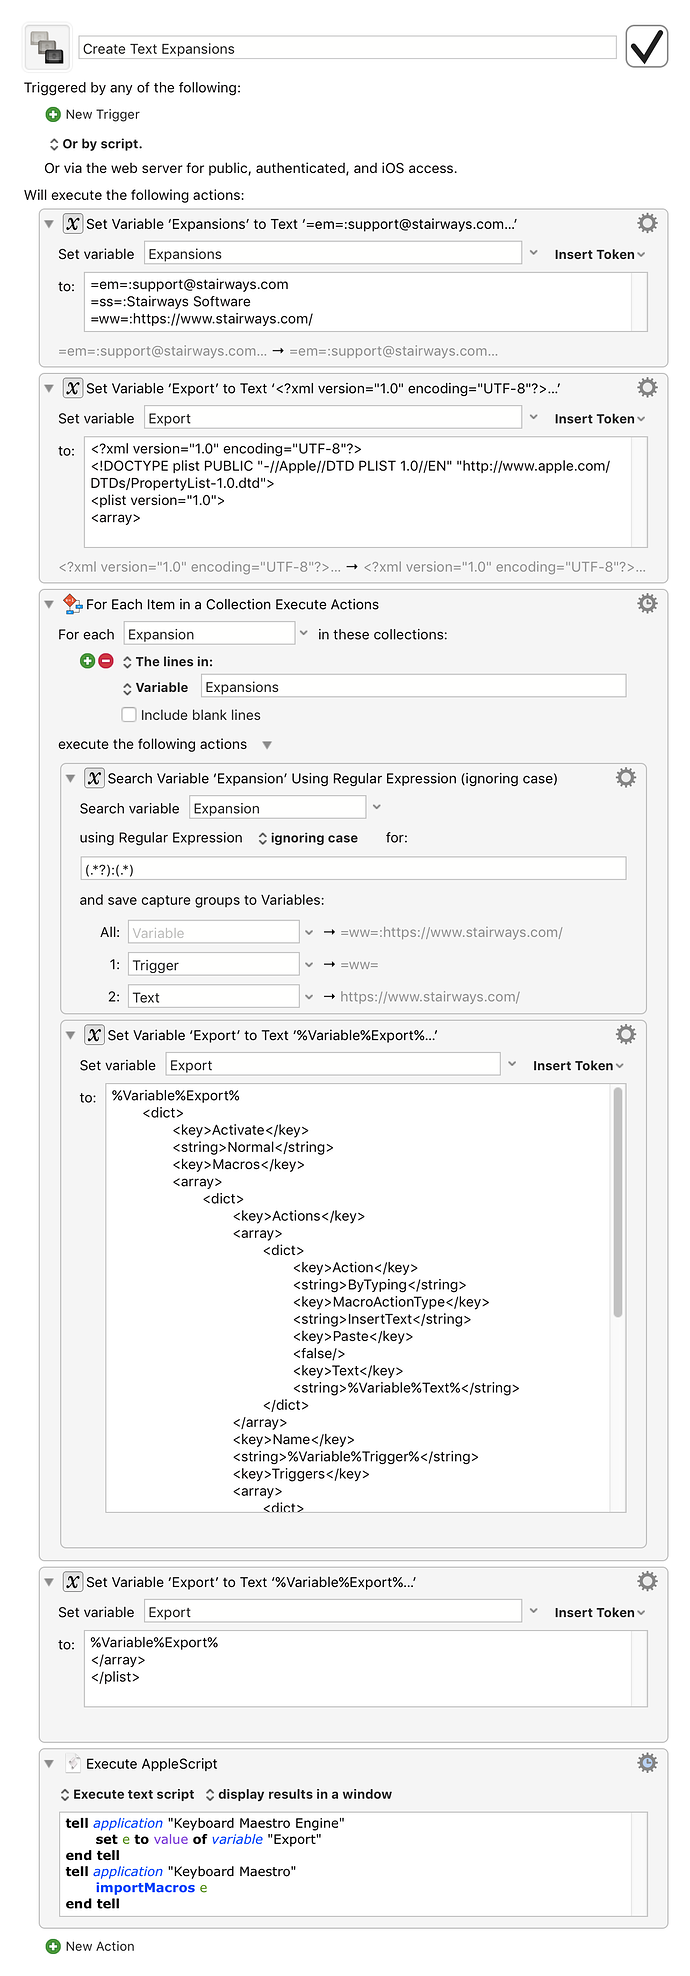Enable the Include blank lines checkbox
690x1976 pixels.
tap(129, 715)
